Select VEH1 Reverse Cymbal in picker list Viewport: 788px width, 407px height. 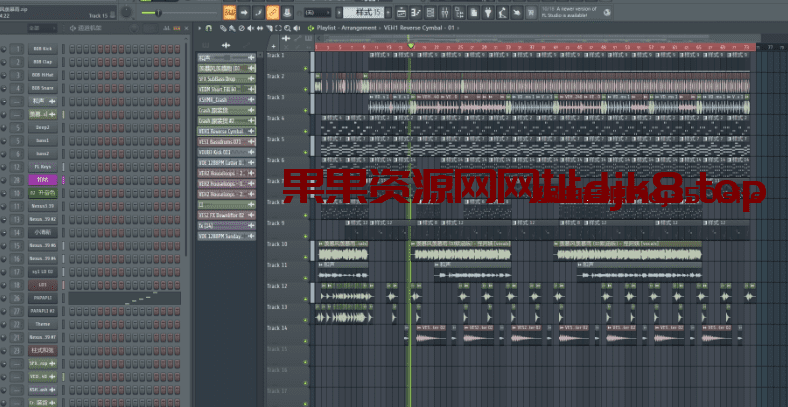[x=222, y=131]
